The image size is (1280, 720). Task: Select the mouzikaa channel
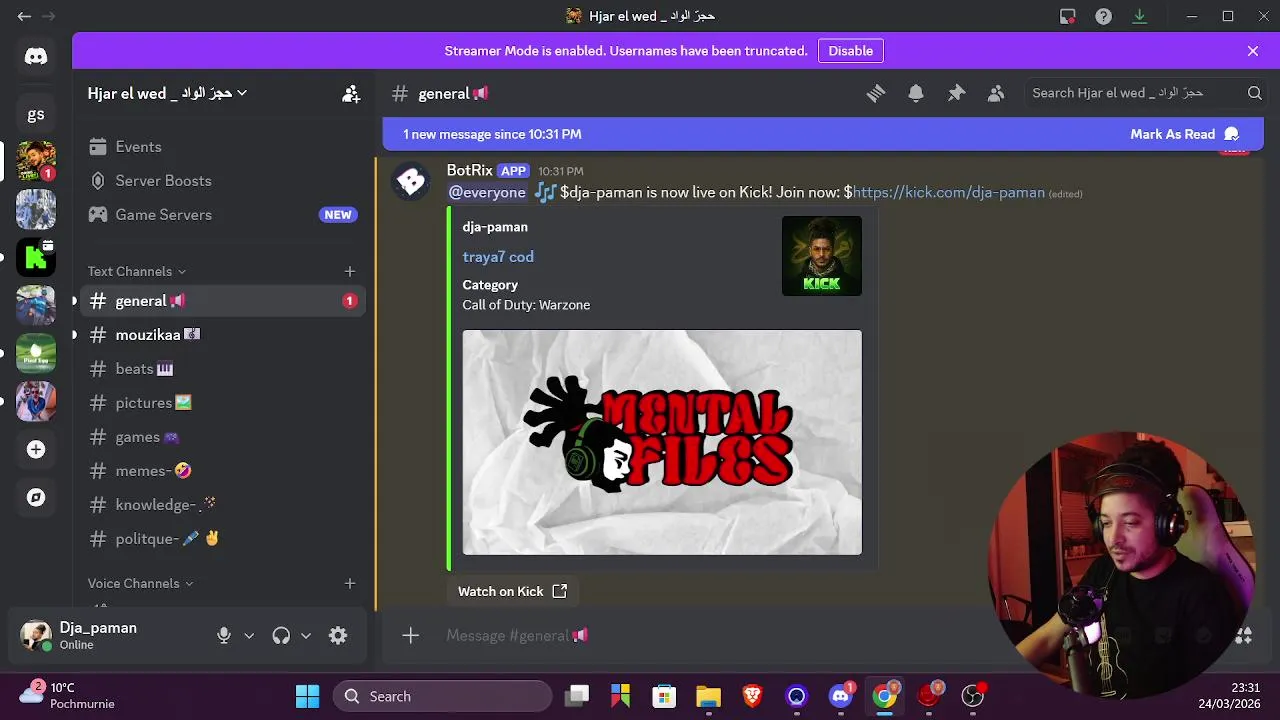222,335
